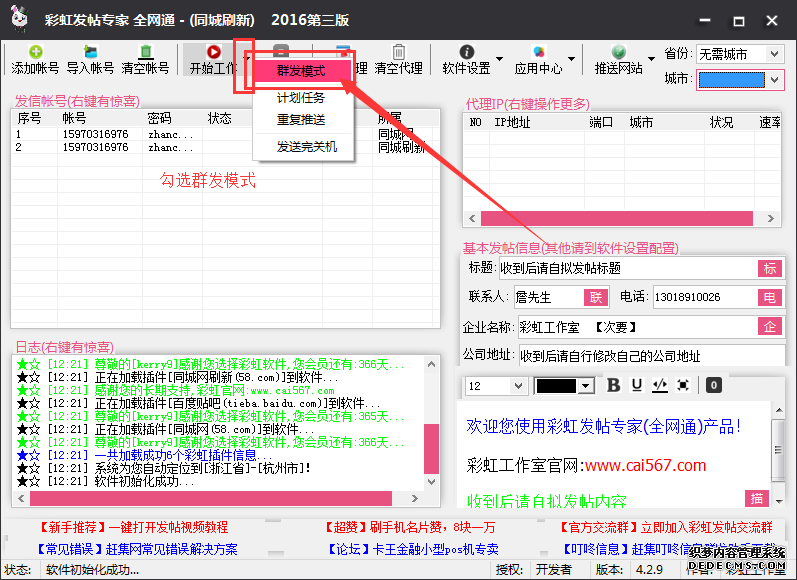This screenshot has height=580, width=797.
Task: Click the 0 counter icon in the editor toolbar
Action: click(x=714, y=385)
